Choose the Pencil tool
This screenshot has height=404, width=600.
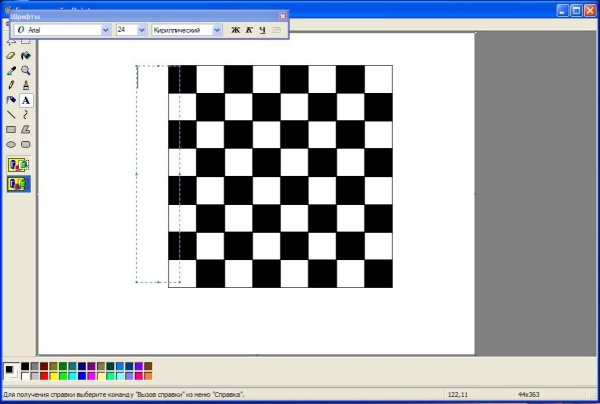(x=11, y=86)
